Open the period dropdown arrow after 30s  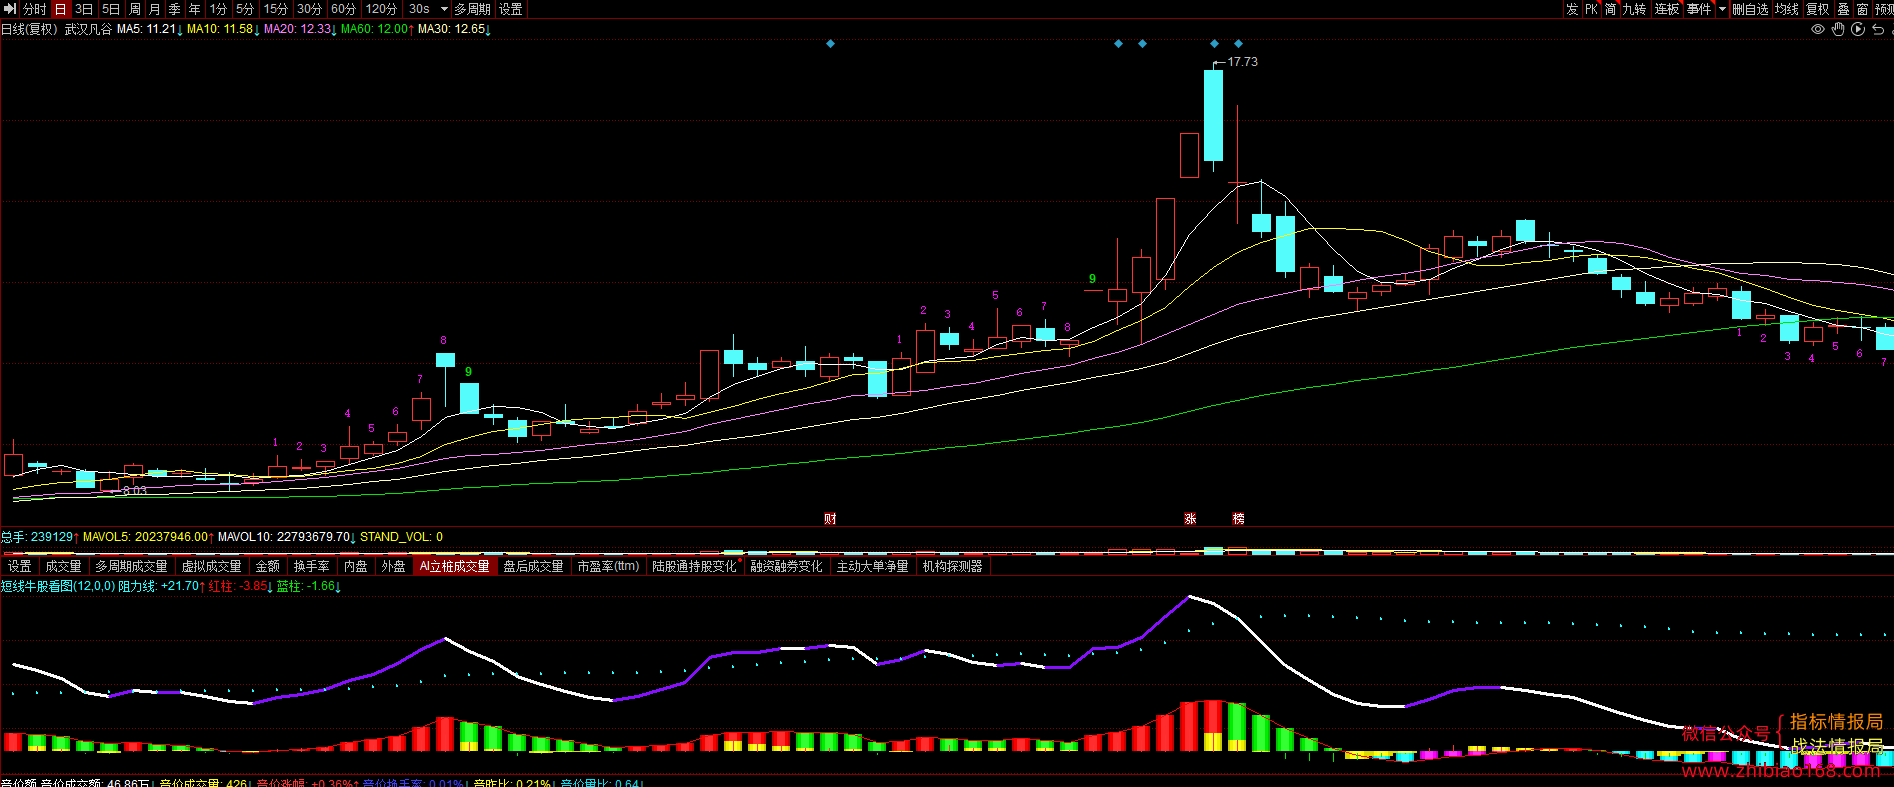[x=444, y=9]
